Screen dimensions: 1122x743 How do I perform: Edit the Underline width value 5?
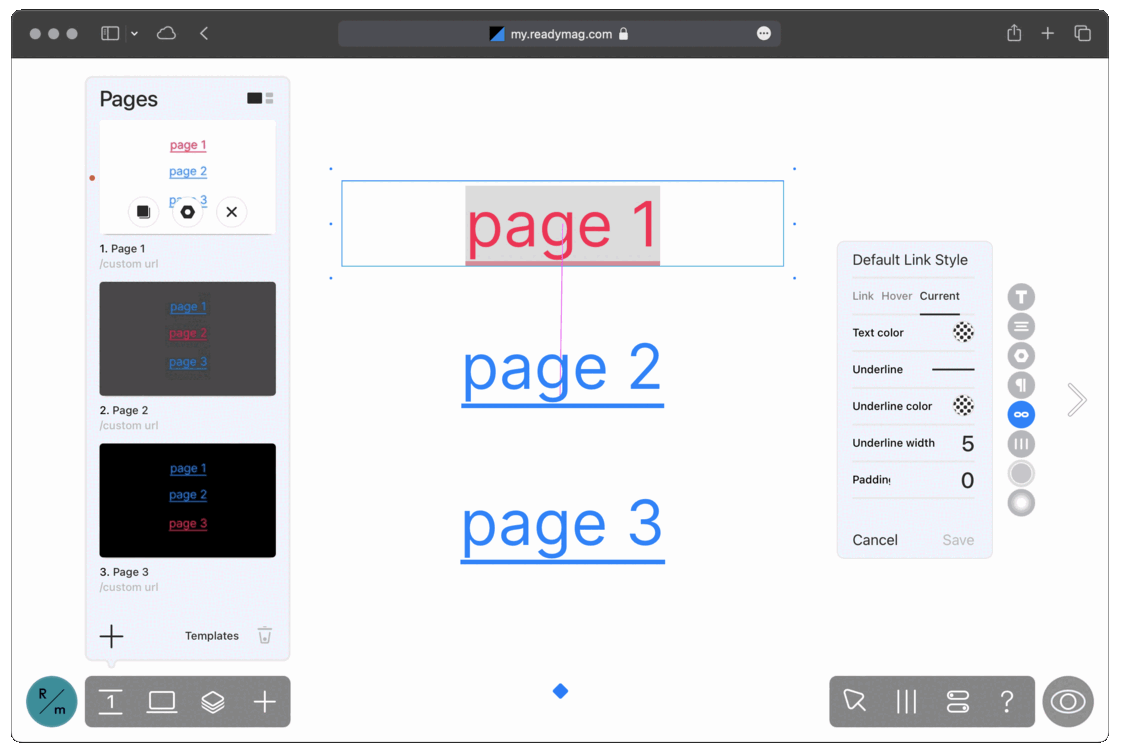coord(967,444)
